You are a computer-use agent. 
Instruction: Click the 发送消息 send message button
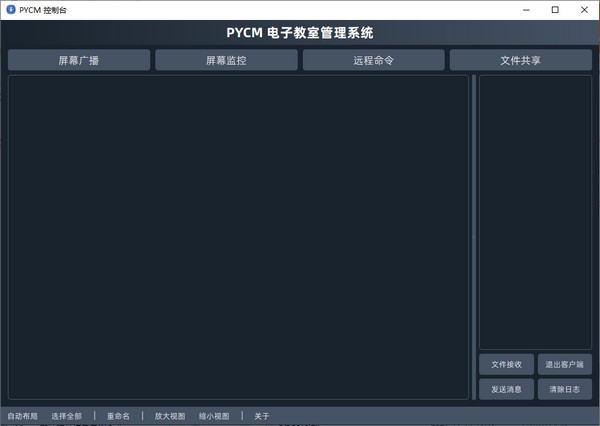coord(506,389)
